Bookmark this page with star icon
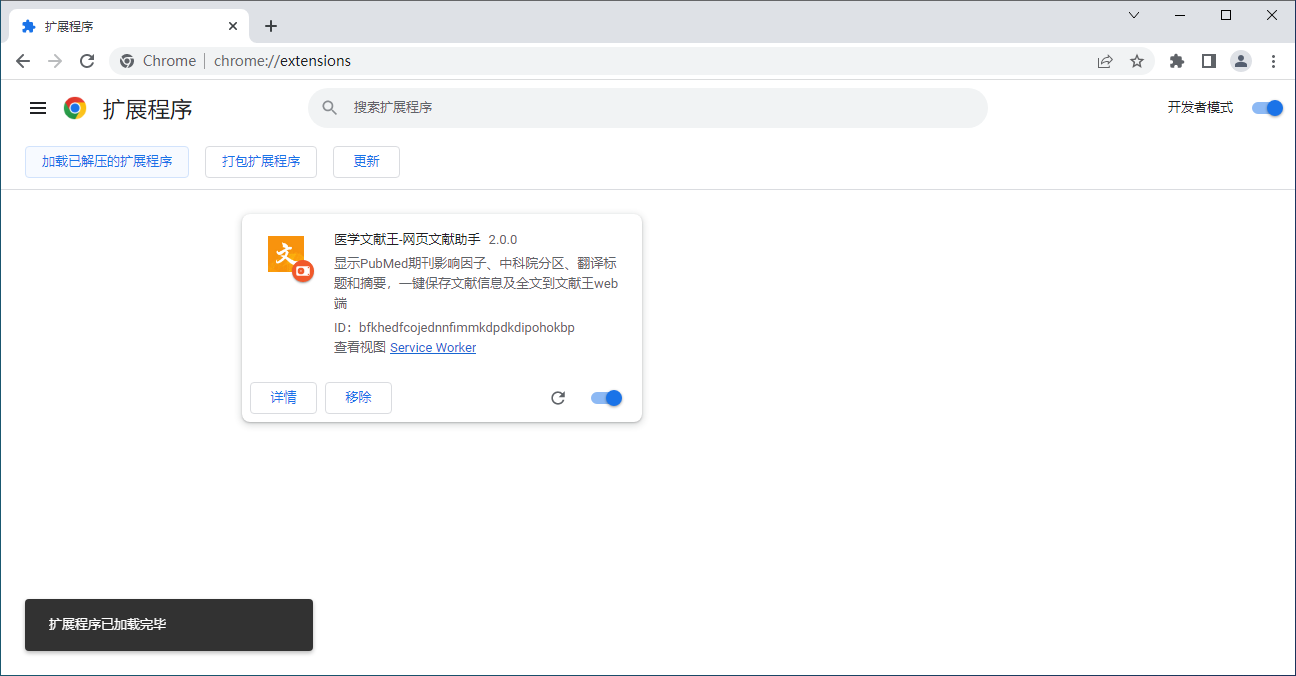Viewport: 1296px width, 676px height. pyautogui.click(x=1137, y=61)
